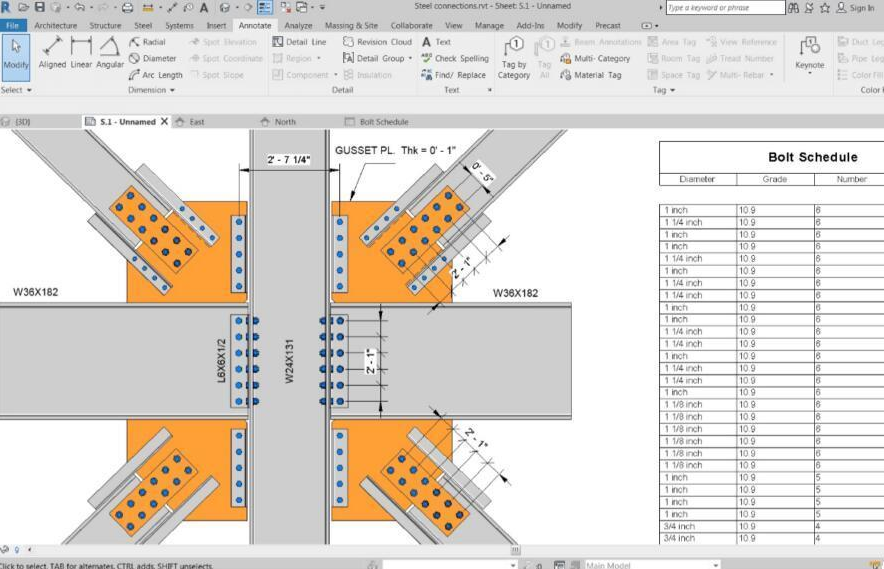The height and width of the screenshot is (569, 884).
Task: Click the Print icon in quick access toolbar
Action: (x=127, y=8)
